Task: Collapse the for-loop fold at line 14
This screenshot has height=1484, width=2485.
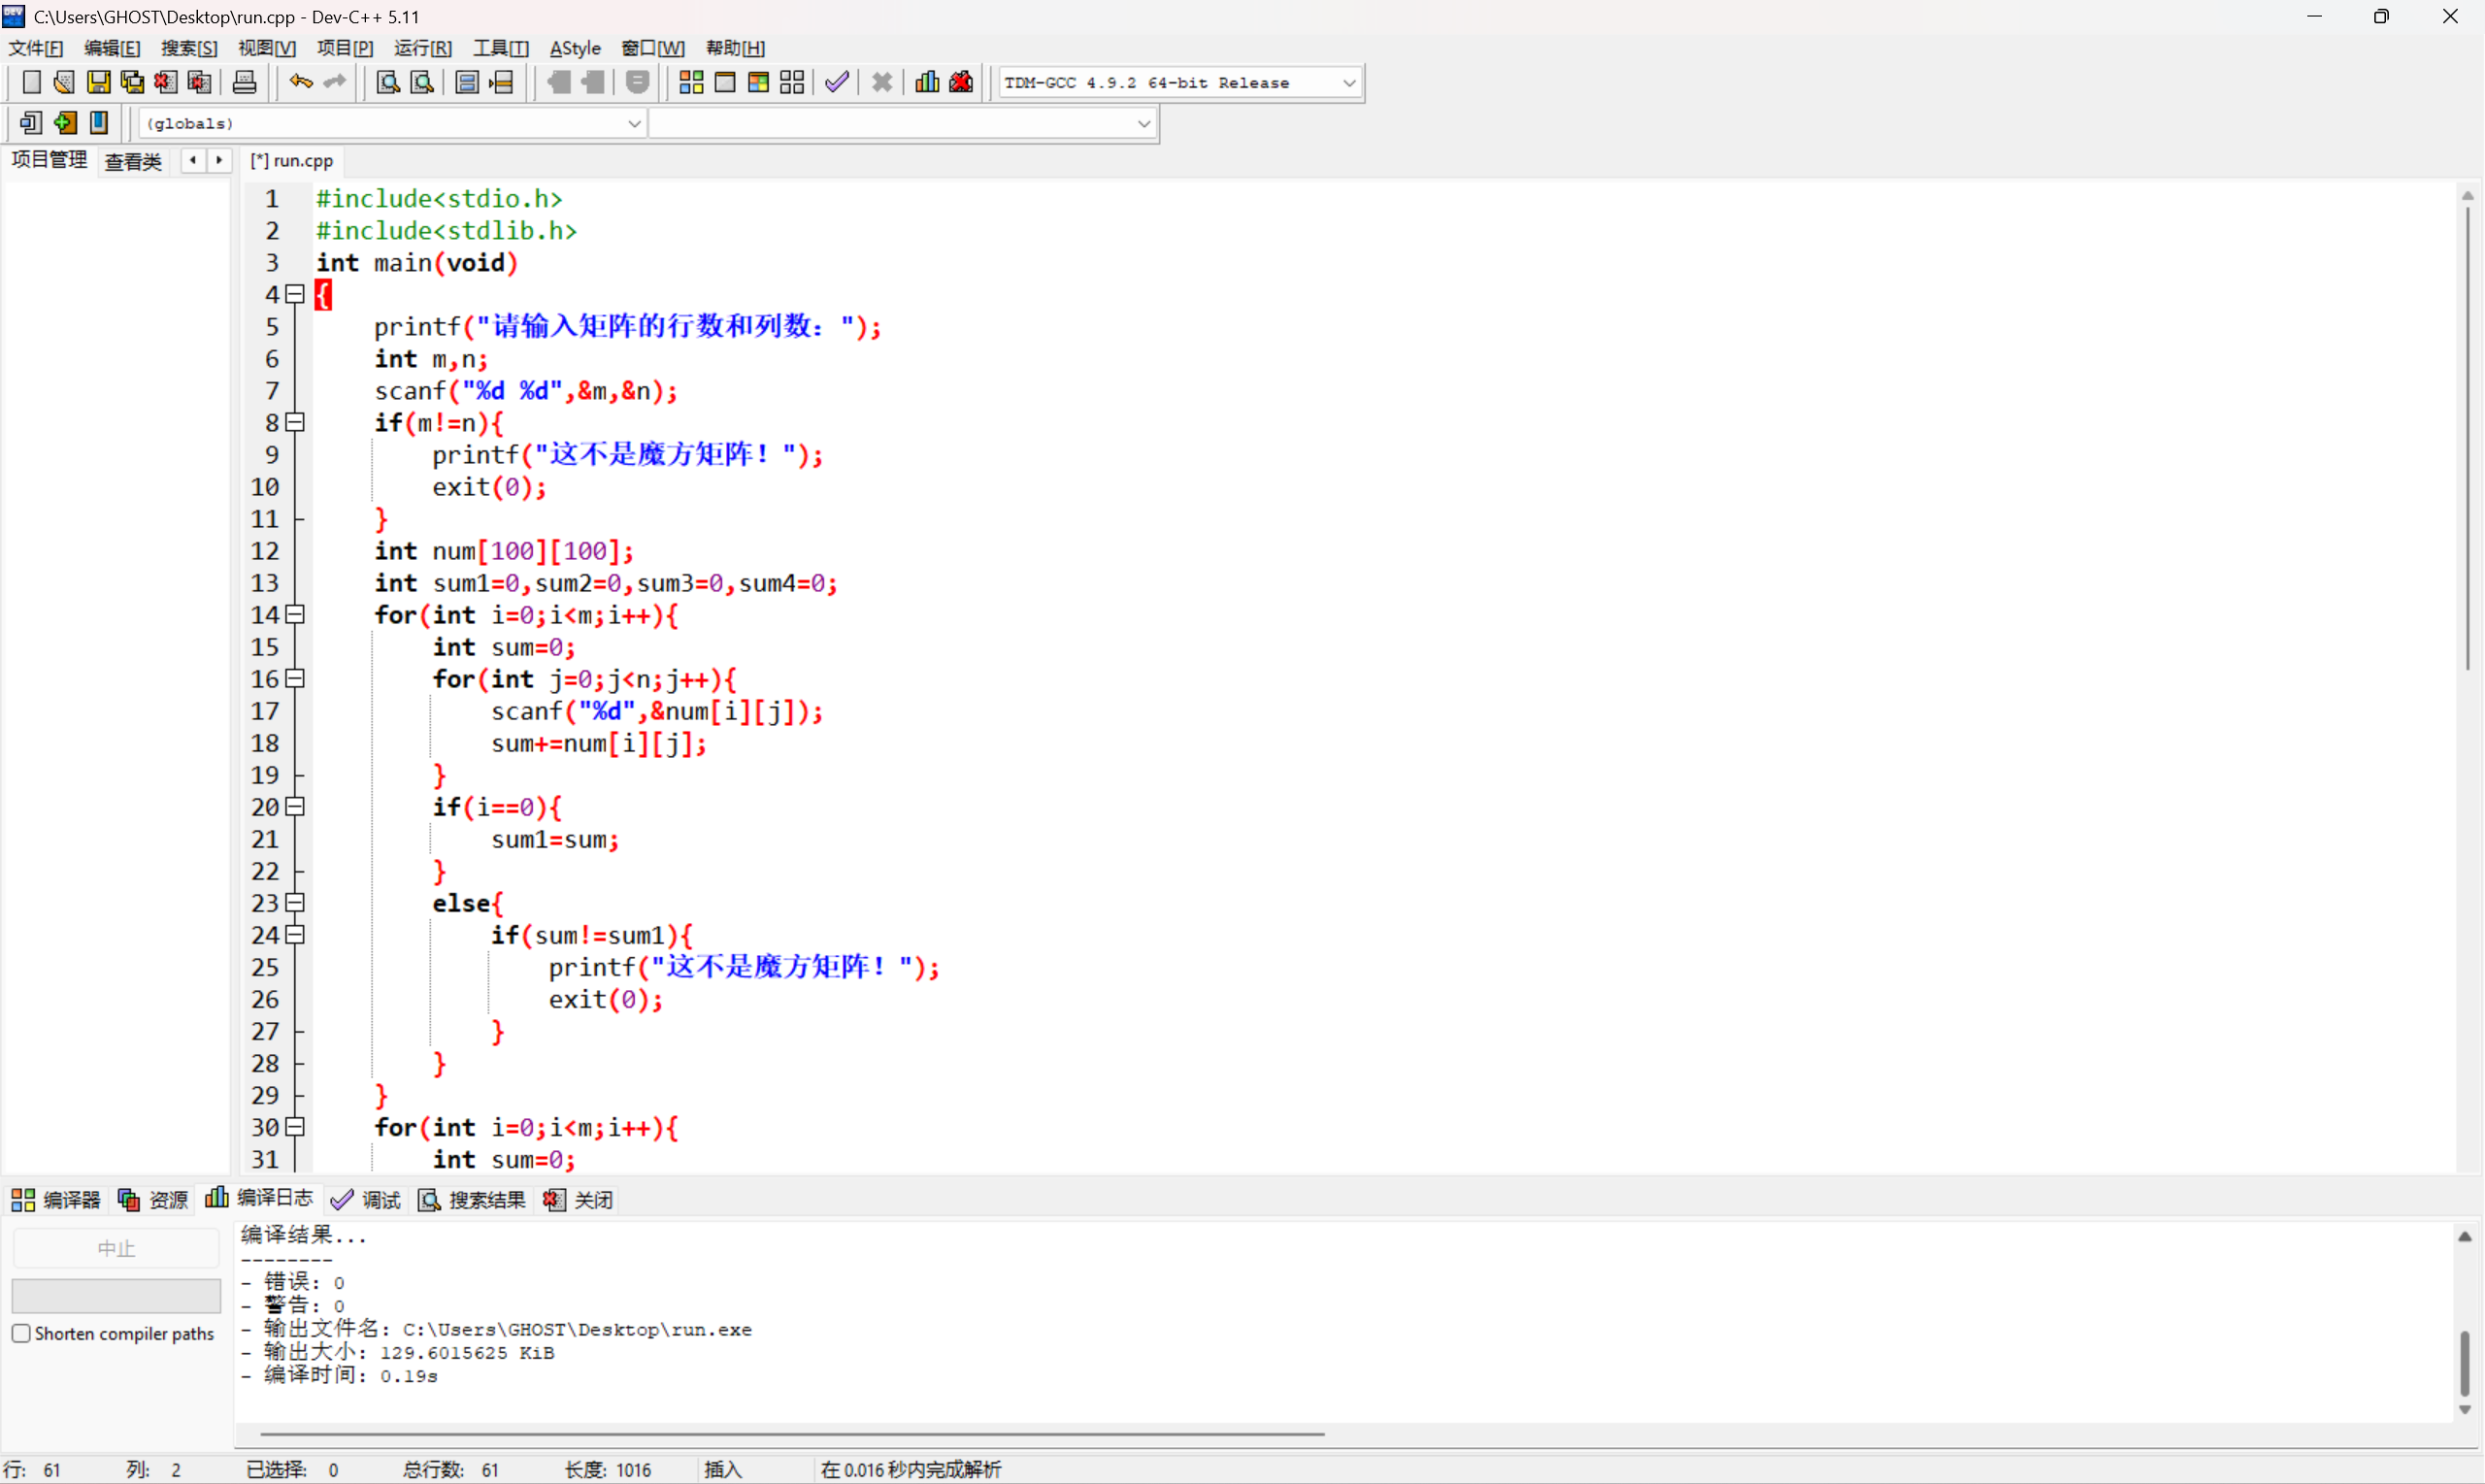Action: click(295, 615)
